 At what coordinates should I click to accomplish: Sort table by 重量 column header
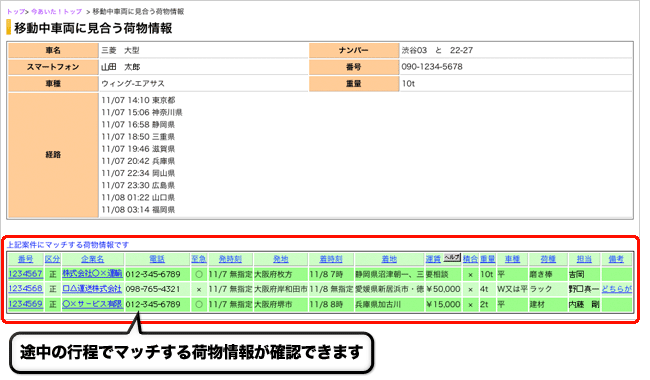coord(488,259)
